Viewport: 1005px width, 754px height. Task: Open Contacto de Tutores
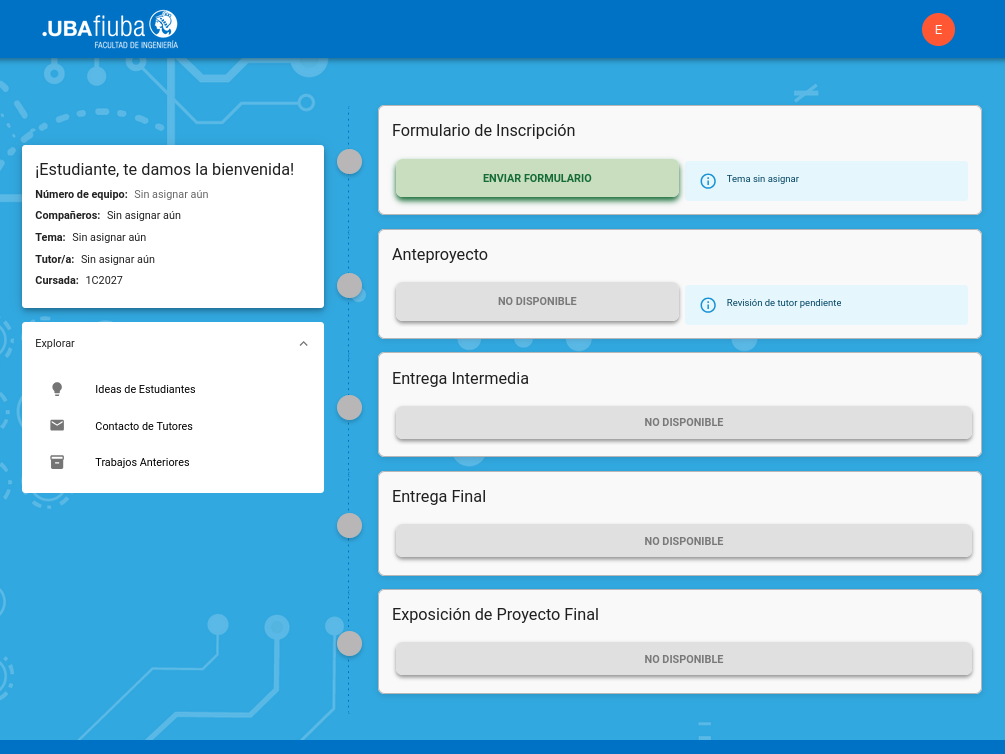(144, 426)
